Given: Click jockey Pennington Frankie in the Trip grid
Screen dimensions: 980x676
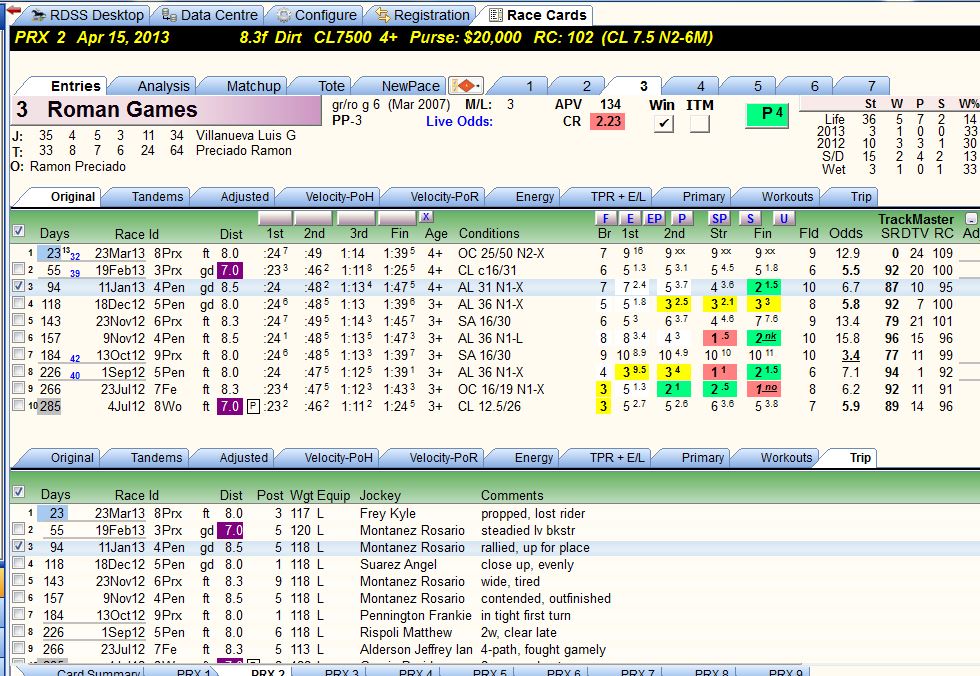Looking at the screenshot, I should [416, 615].
